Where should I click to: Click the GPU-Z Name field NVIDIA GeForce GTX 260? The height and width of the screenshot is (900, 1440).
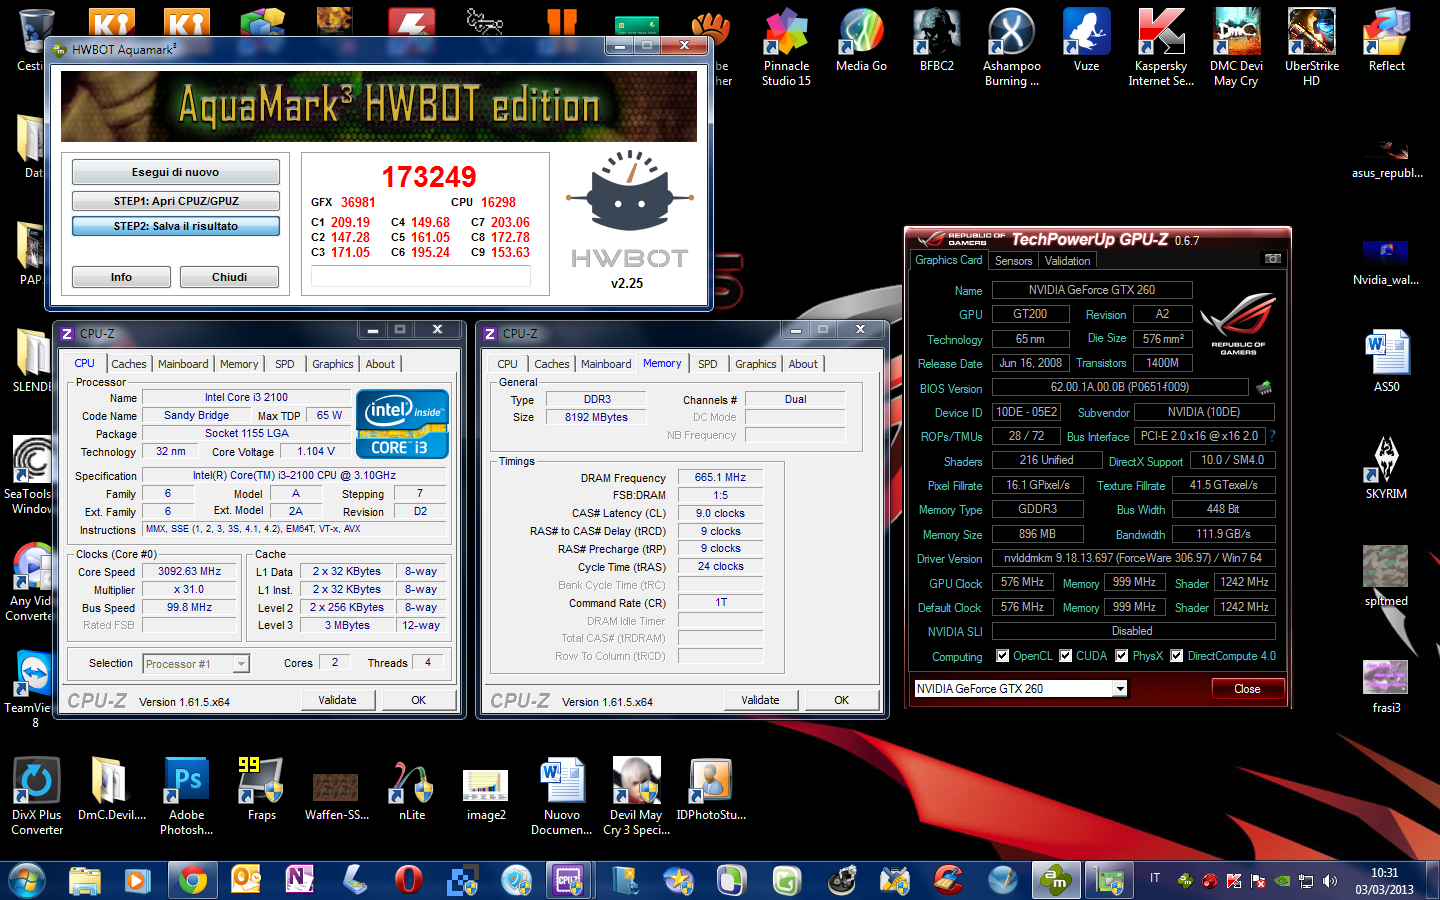pos(1092,290)
